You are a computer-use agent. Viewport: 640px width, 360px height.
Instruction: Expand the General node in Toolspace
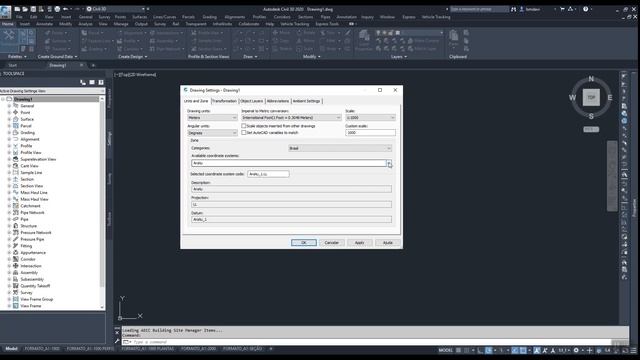coord(9,106)
